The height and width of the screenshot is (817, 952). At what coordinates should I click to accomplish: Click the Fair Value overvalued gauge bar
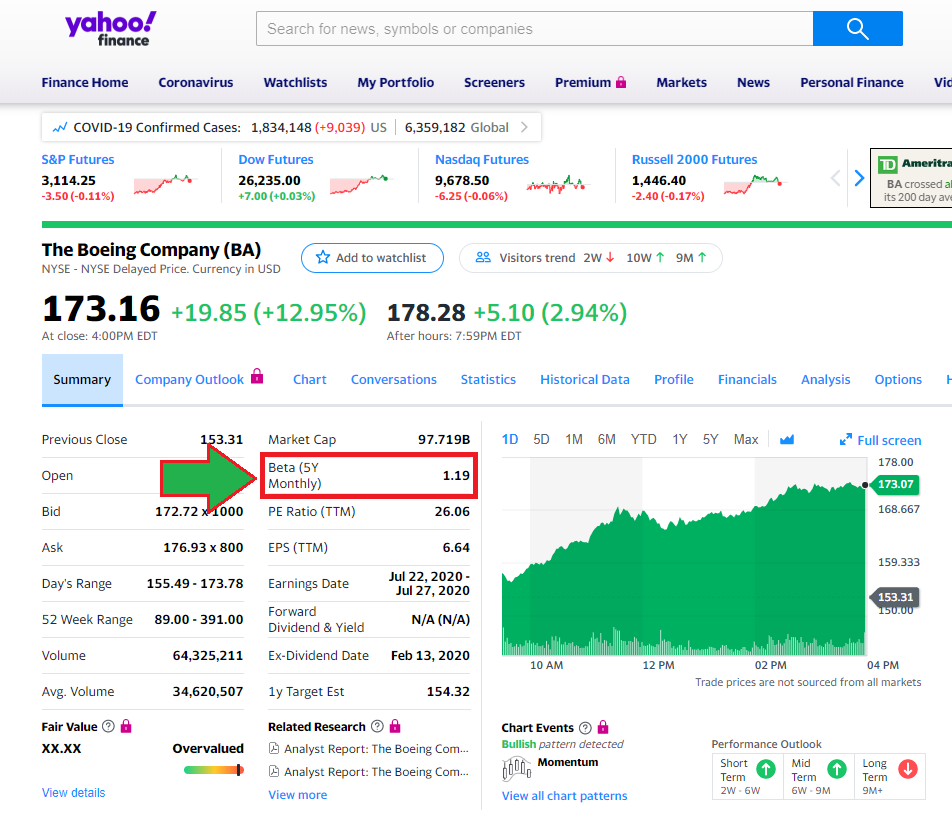[x=214, y=770]
